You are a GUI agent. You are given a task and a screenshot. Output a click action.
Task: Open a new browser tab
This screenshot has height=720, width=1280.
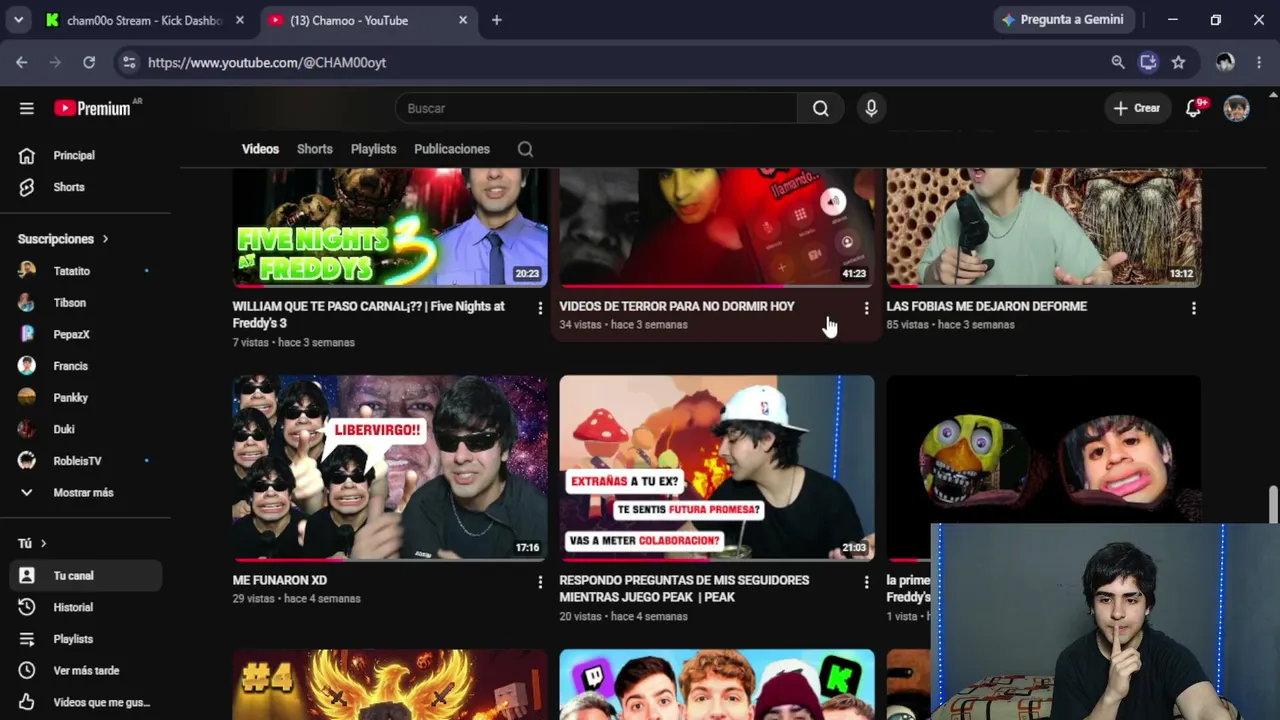(x=496, y=20)
